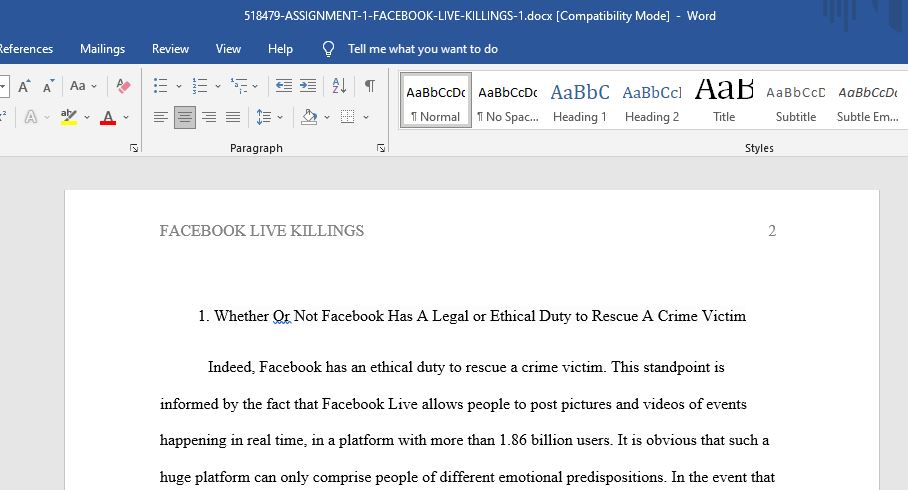
Task: Align text left
Action: click(x=160, y=118)
